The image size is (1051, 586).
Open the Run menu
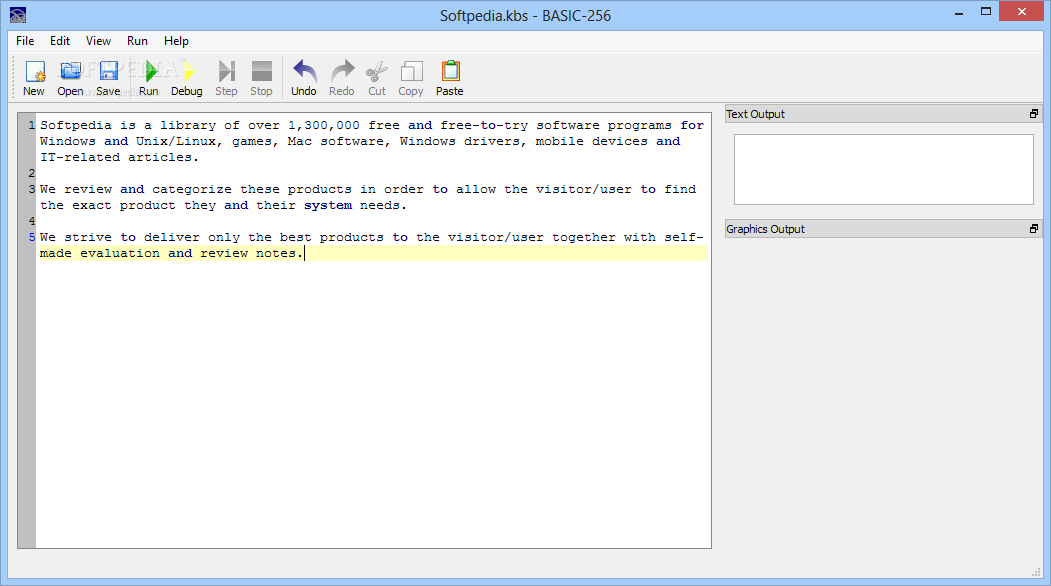137,41
